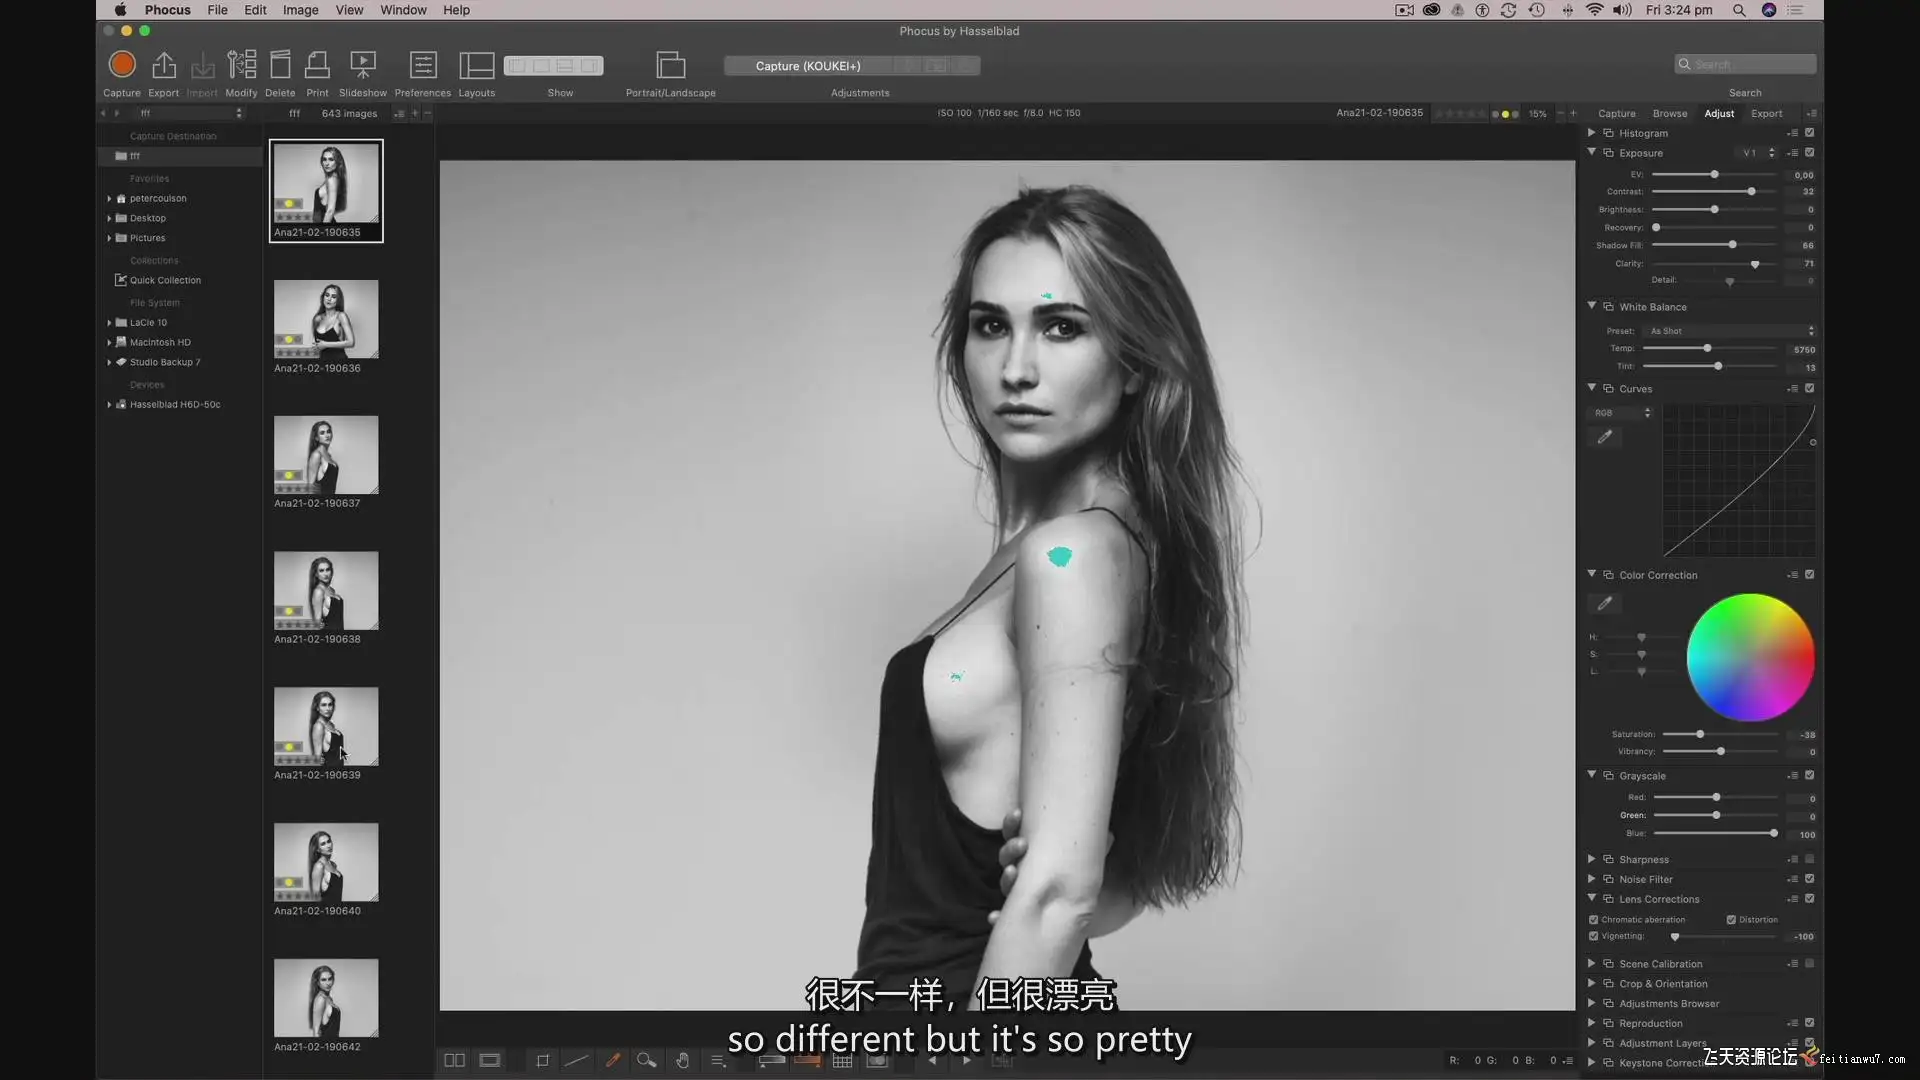This screenshot has width=1920, height=1080.
Task: Open the Image menu
Action: (300, 10)
